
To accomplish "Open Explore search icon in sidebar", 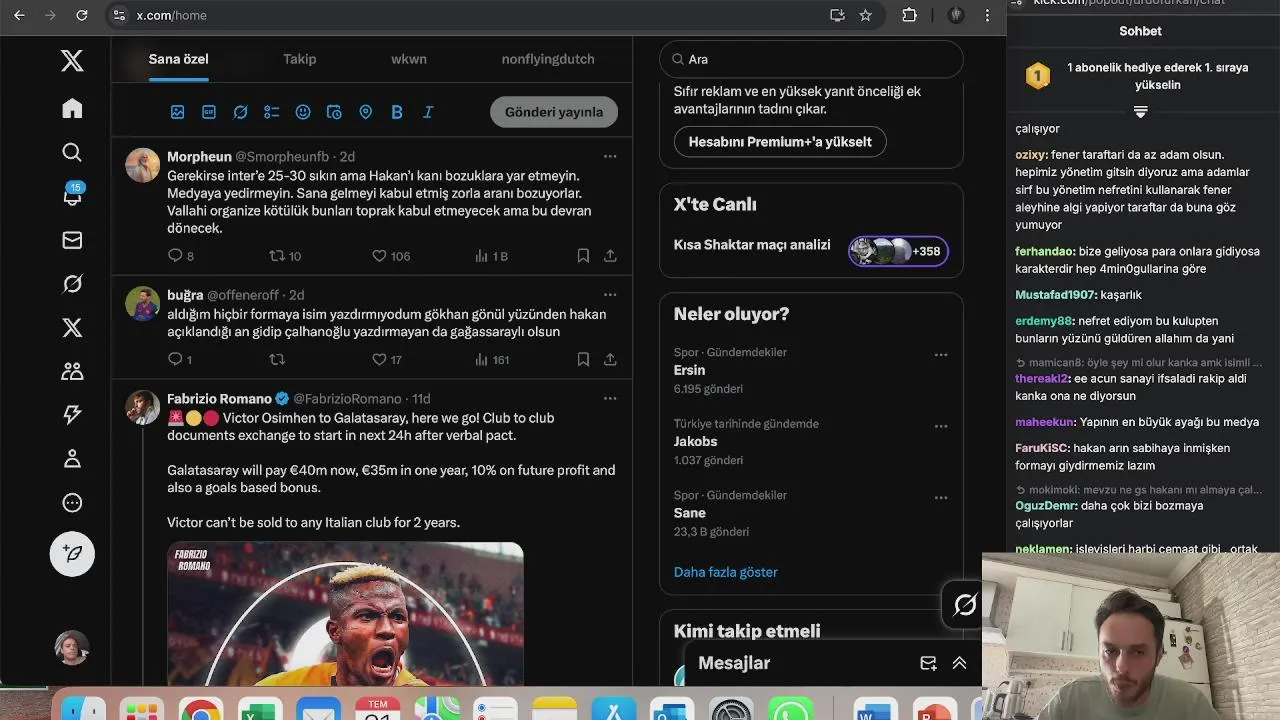I will pos(72,152).
